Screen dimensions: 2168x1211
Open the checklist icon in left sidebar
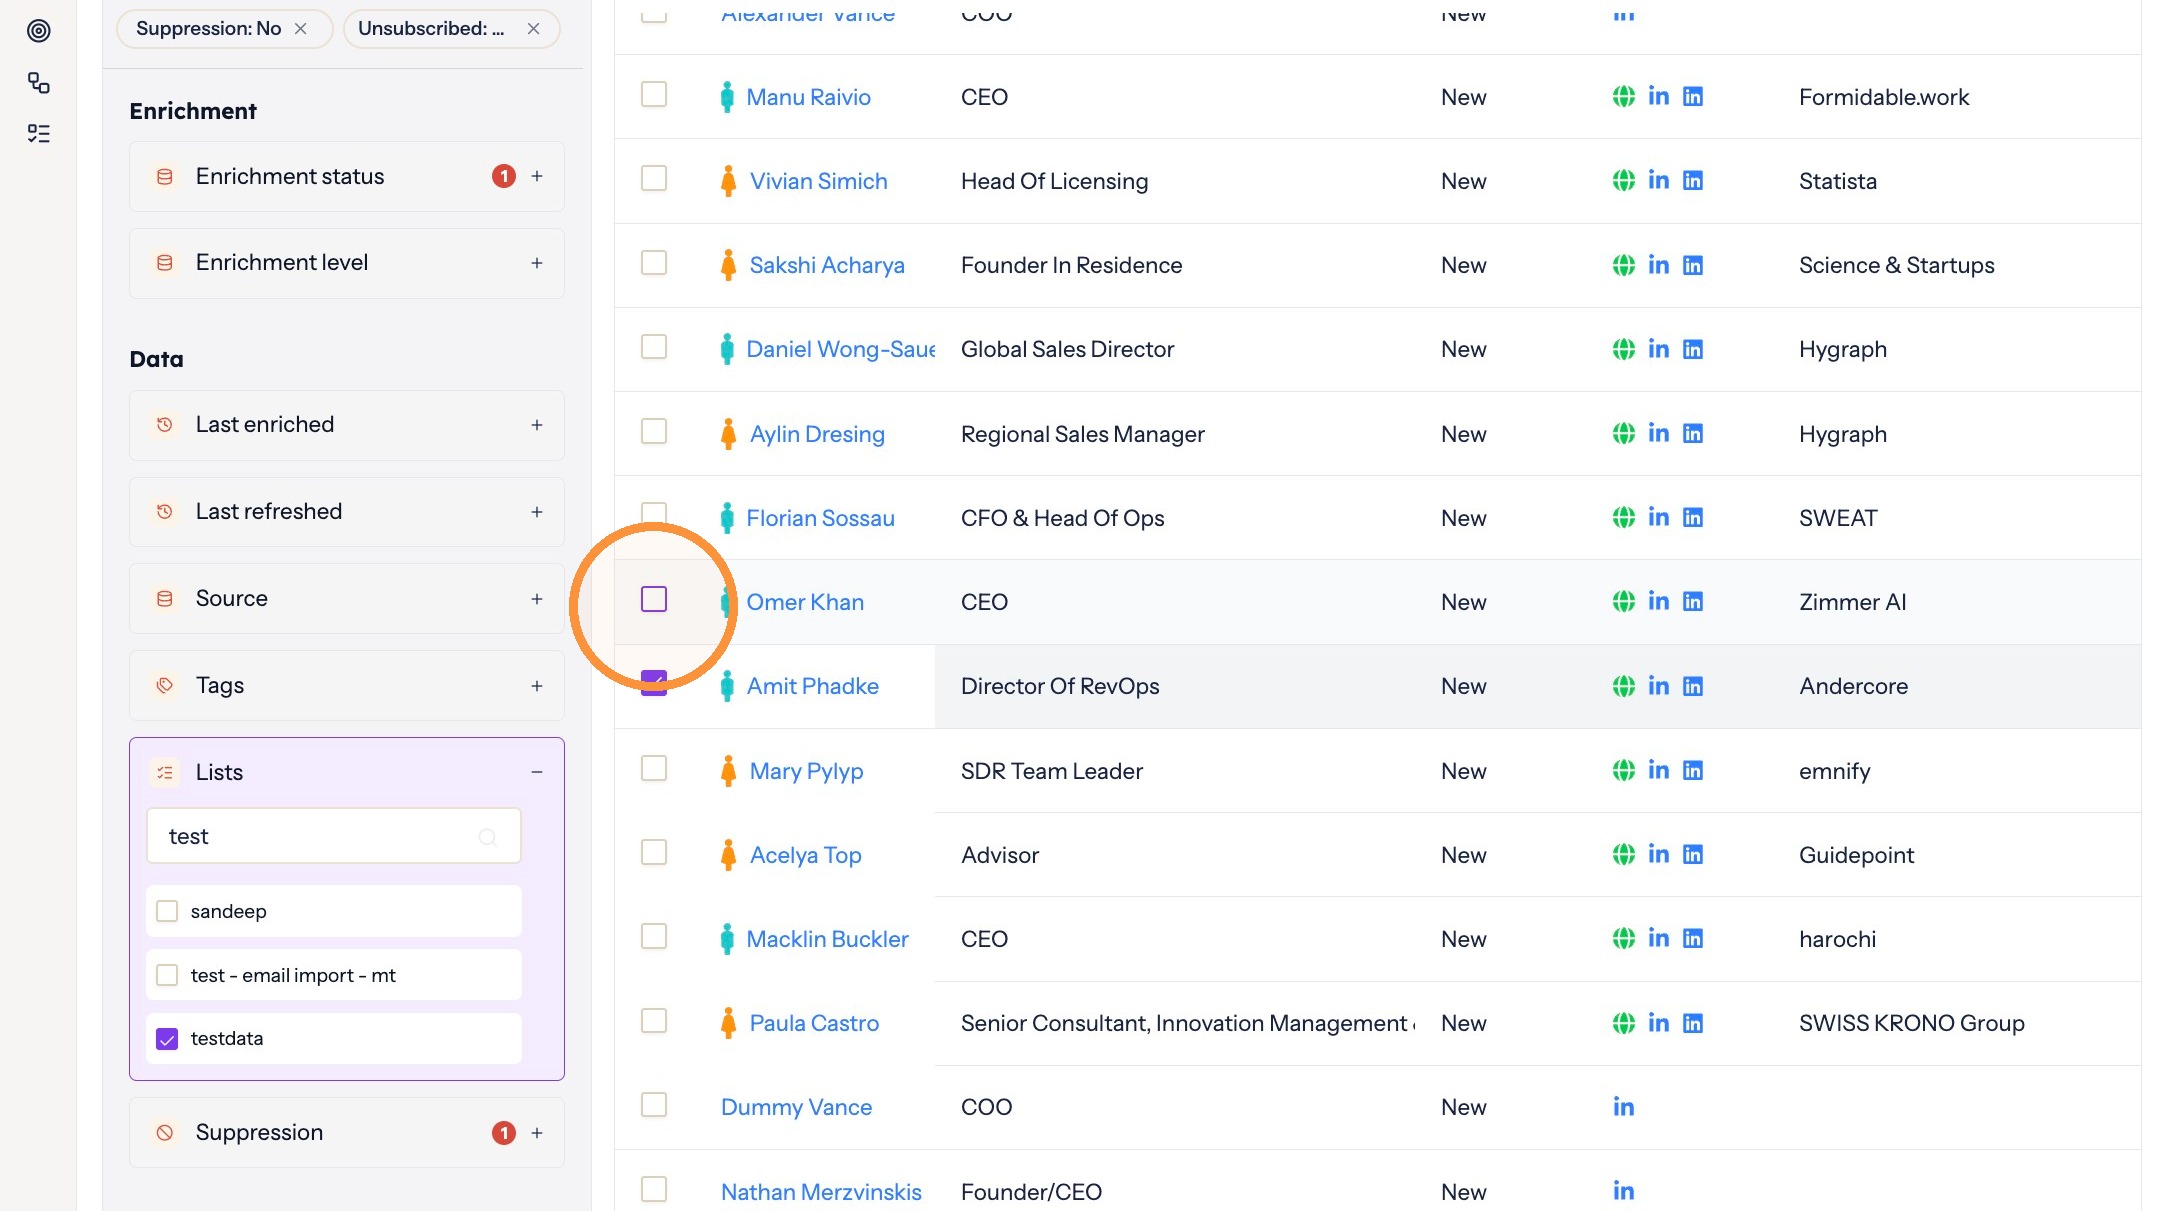click(39, 133)
